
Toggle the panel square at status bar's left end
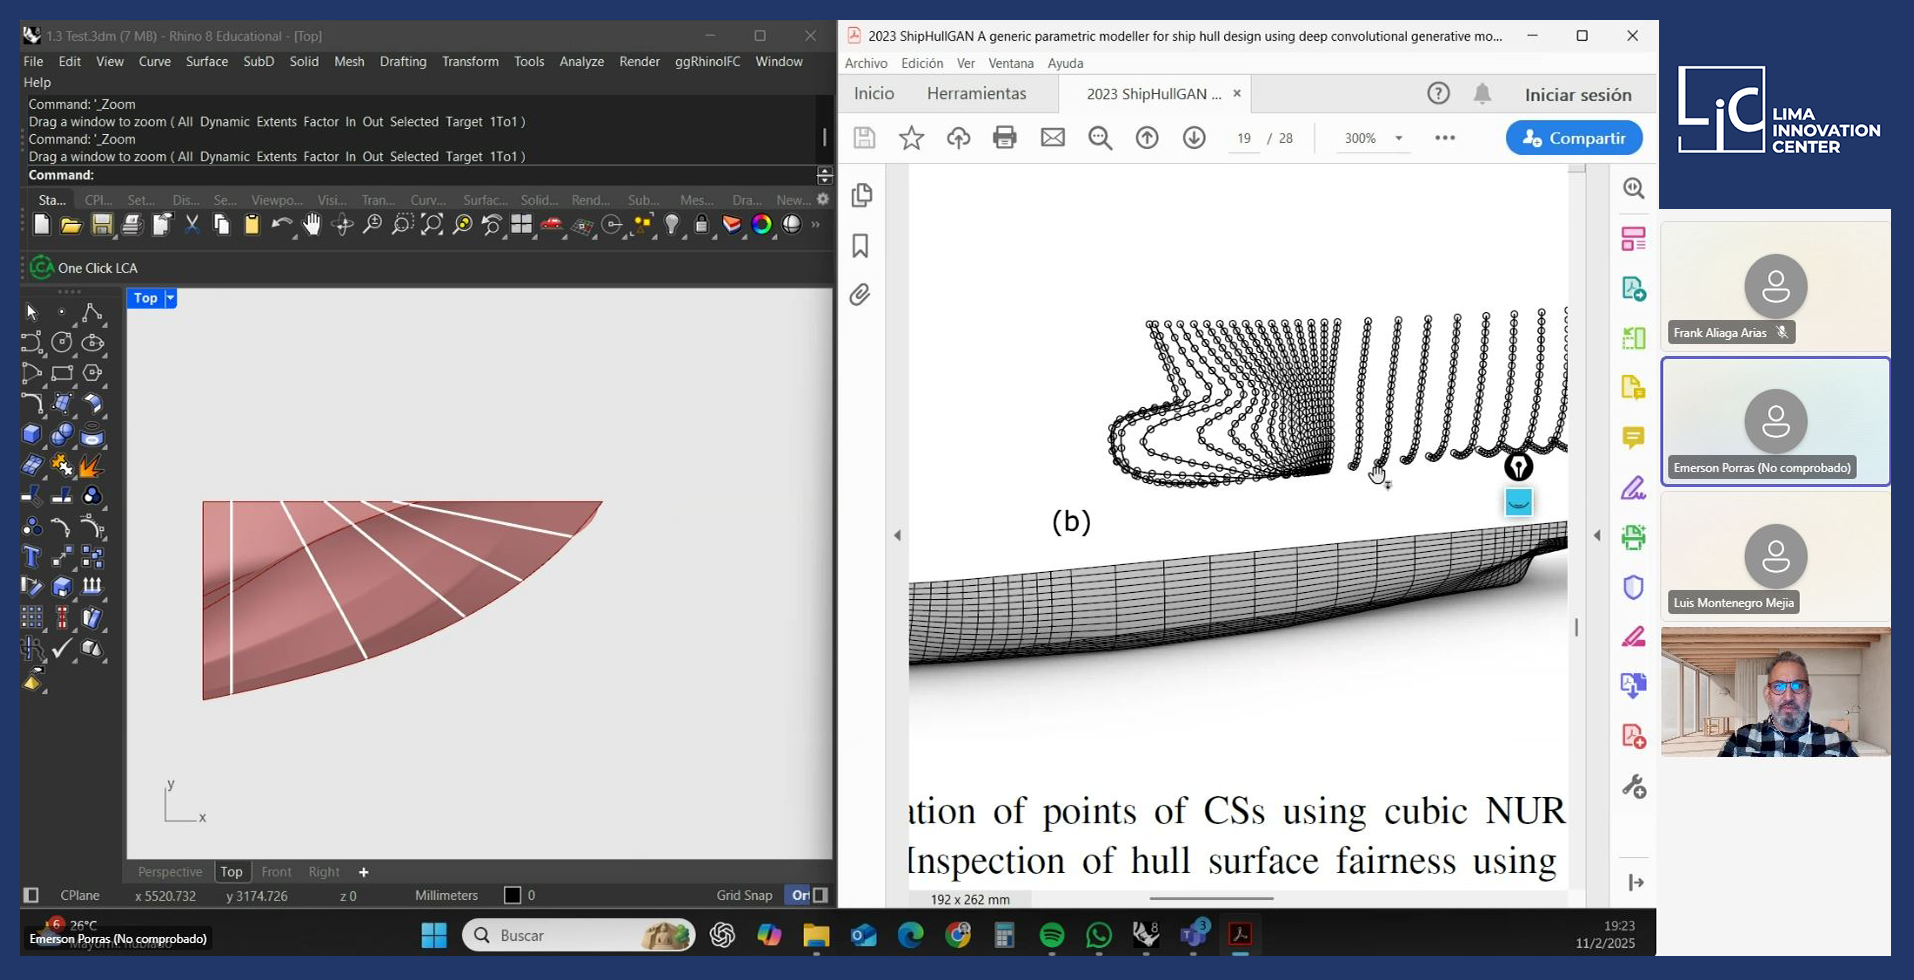tap(31, 895)
